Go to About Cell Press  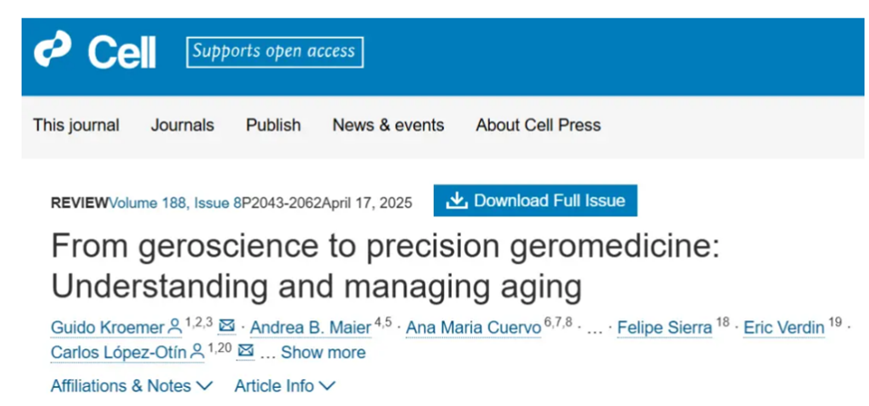pyautogui.click(x=538, y=125)
